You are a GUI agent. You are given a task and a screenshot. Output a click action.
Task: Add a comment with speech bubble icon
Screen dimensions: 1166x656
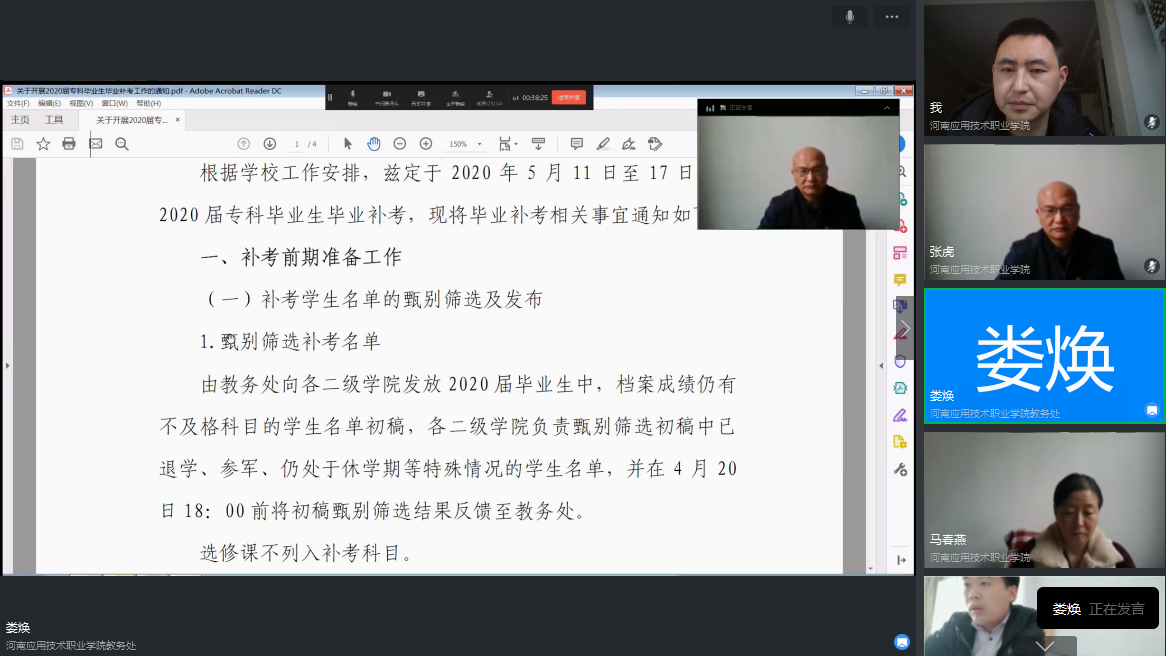click(x=577, y=144)
